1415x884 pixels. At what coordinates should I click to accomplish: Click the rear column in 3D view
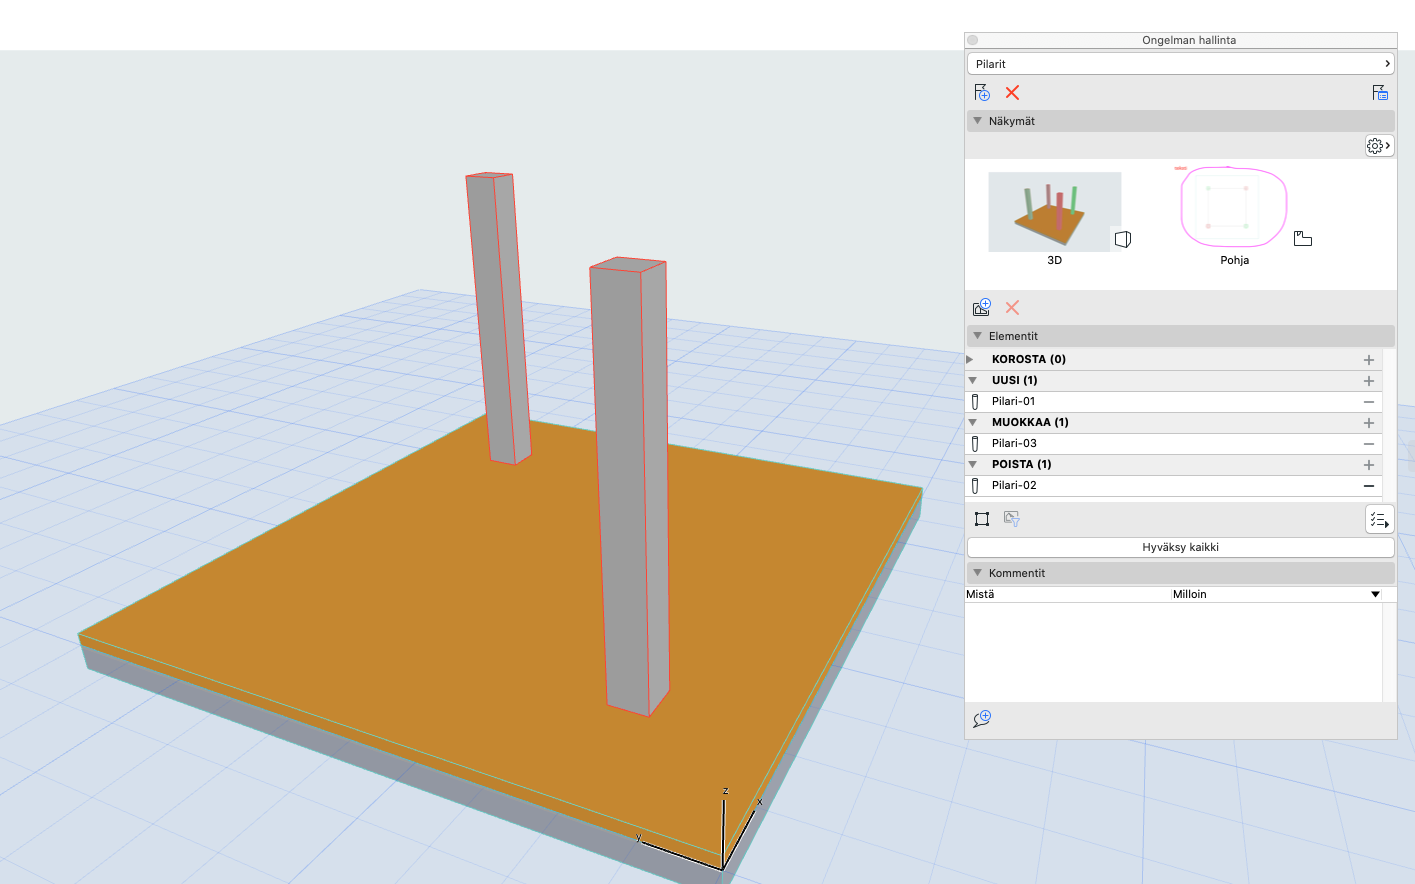coord(497,320)
